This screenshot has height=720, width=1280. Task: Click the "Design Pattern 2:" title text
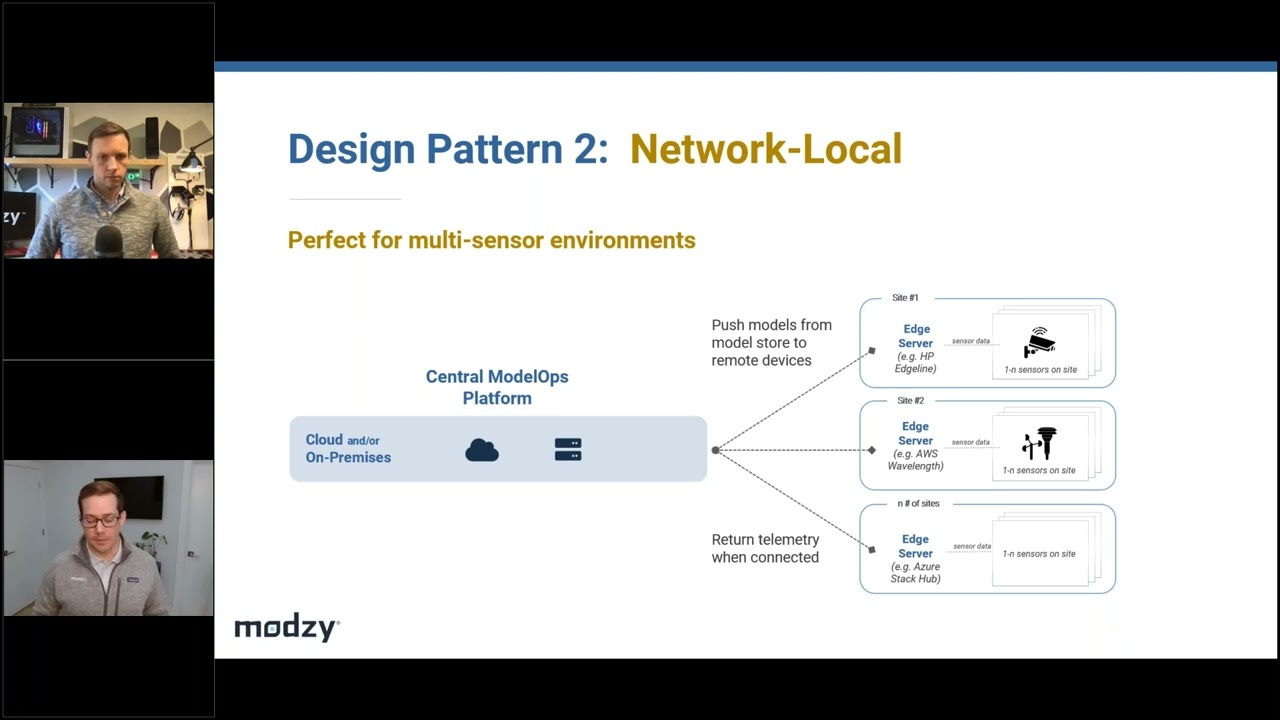(x=448, y=149)
